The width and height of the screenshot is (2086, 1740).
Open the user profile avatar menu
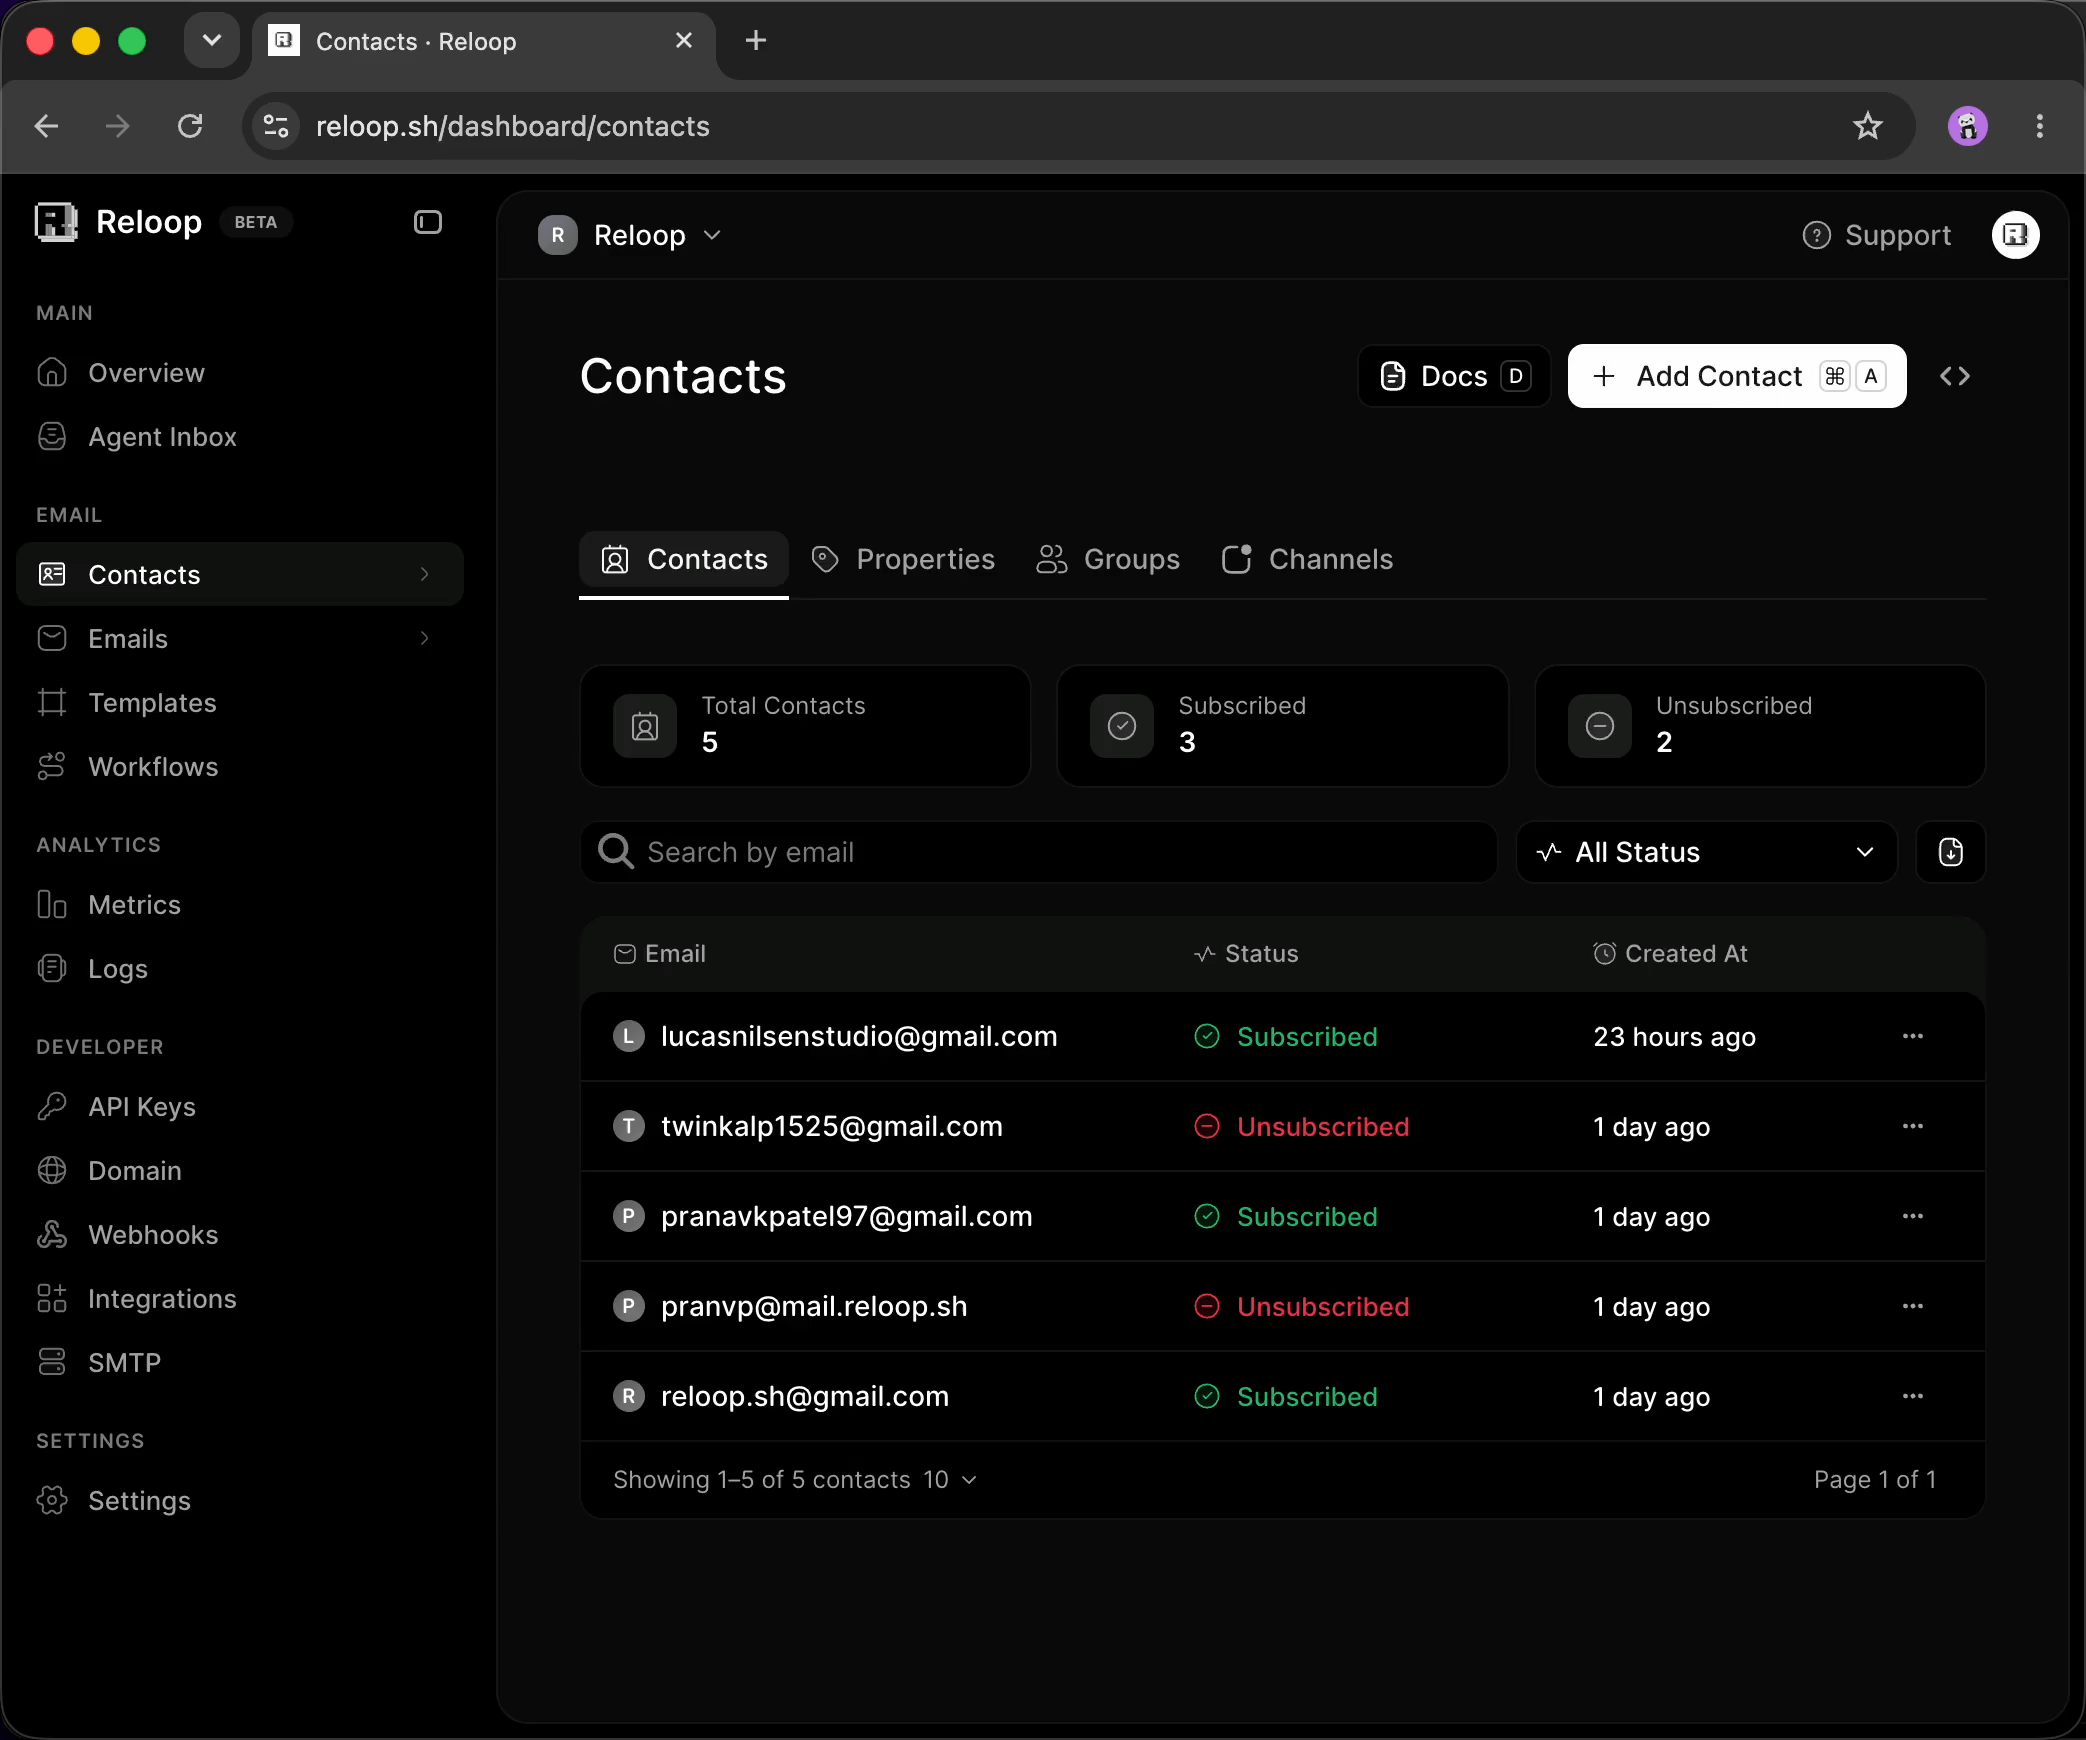pos(2015,235)
